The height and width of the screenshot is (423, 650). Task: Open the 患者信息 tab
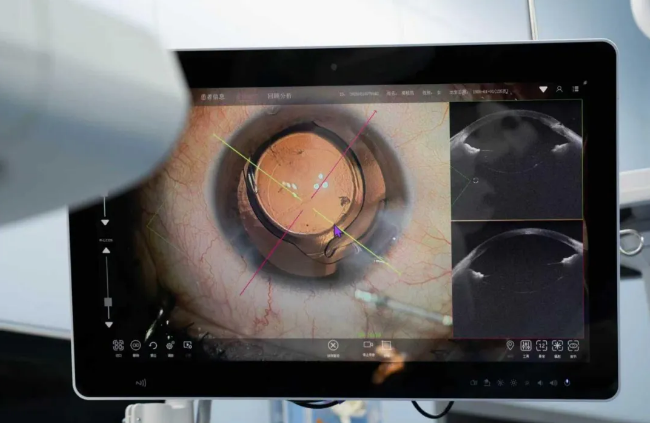coord(213,97)
